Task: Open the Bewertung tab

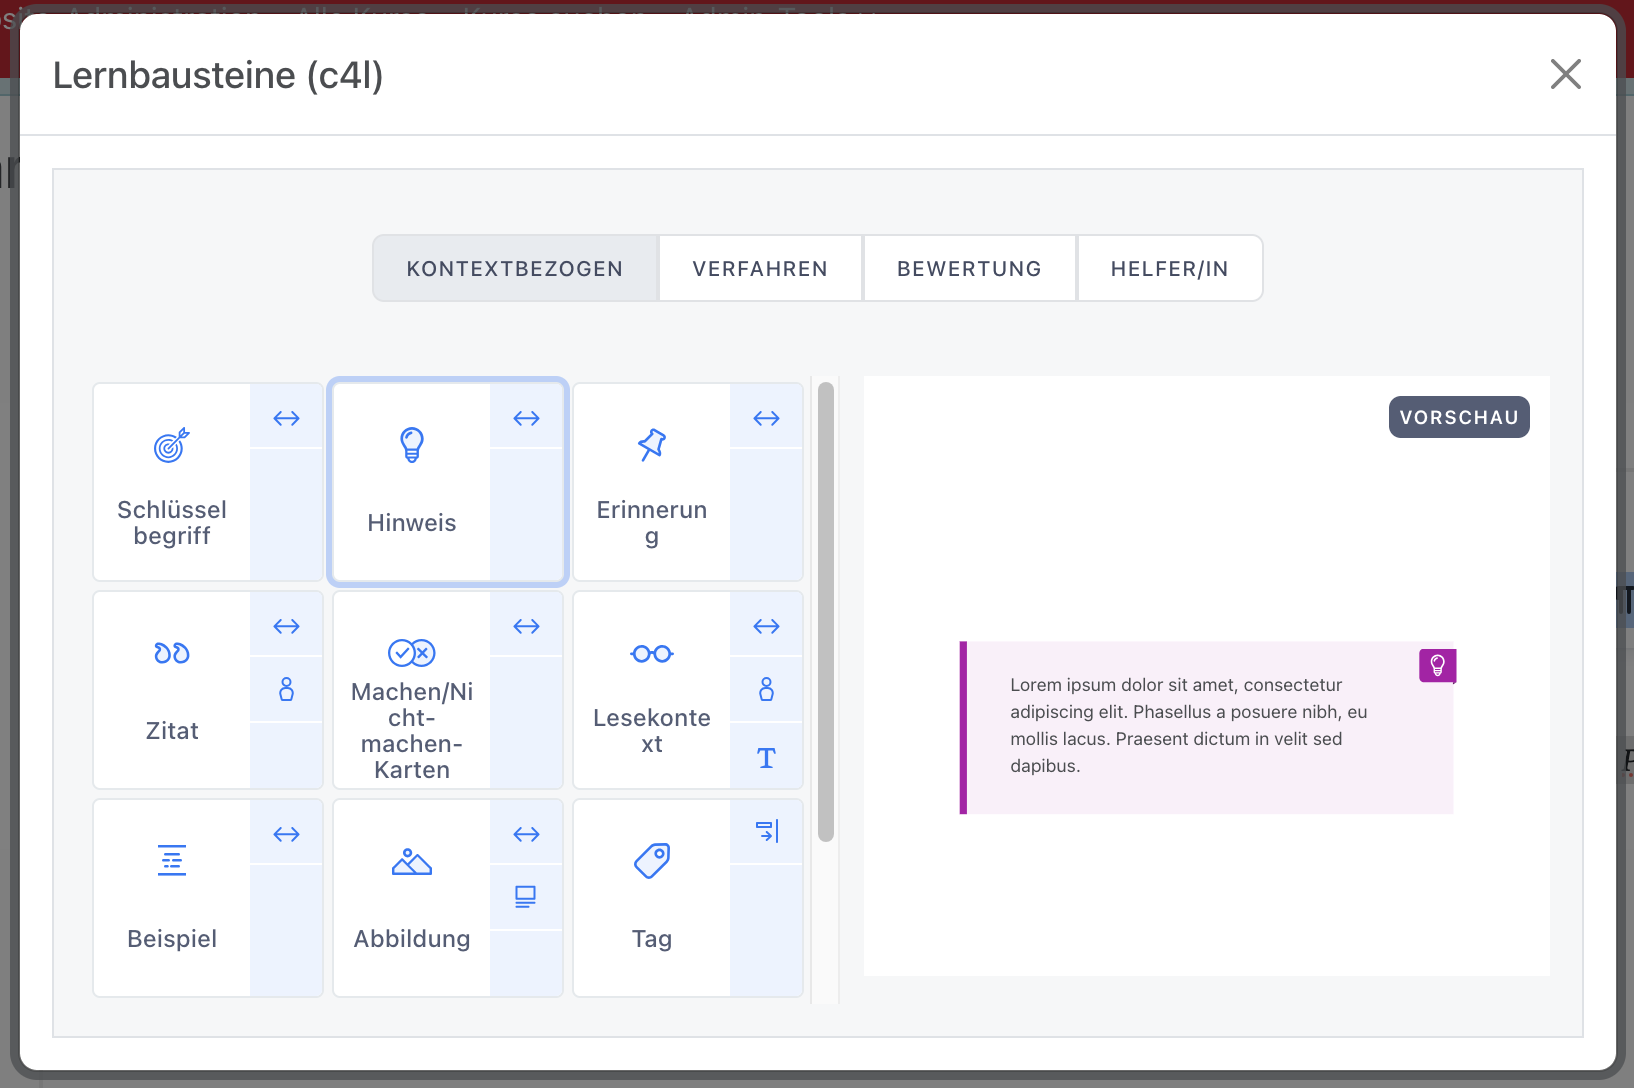Action: coord(969,269)
